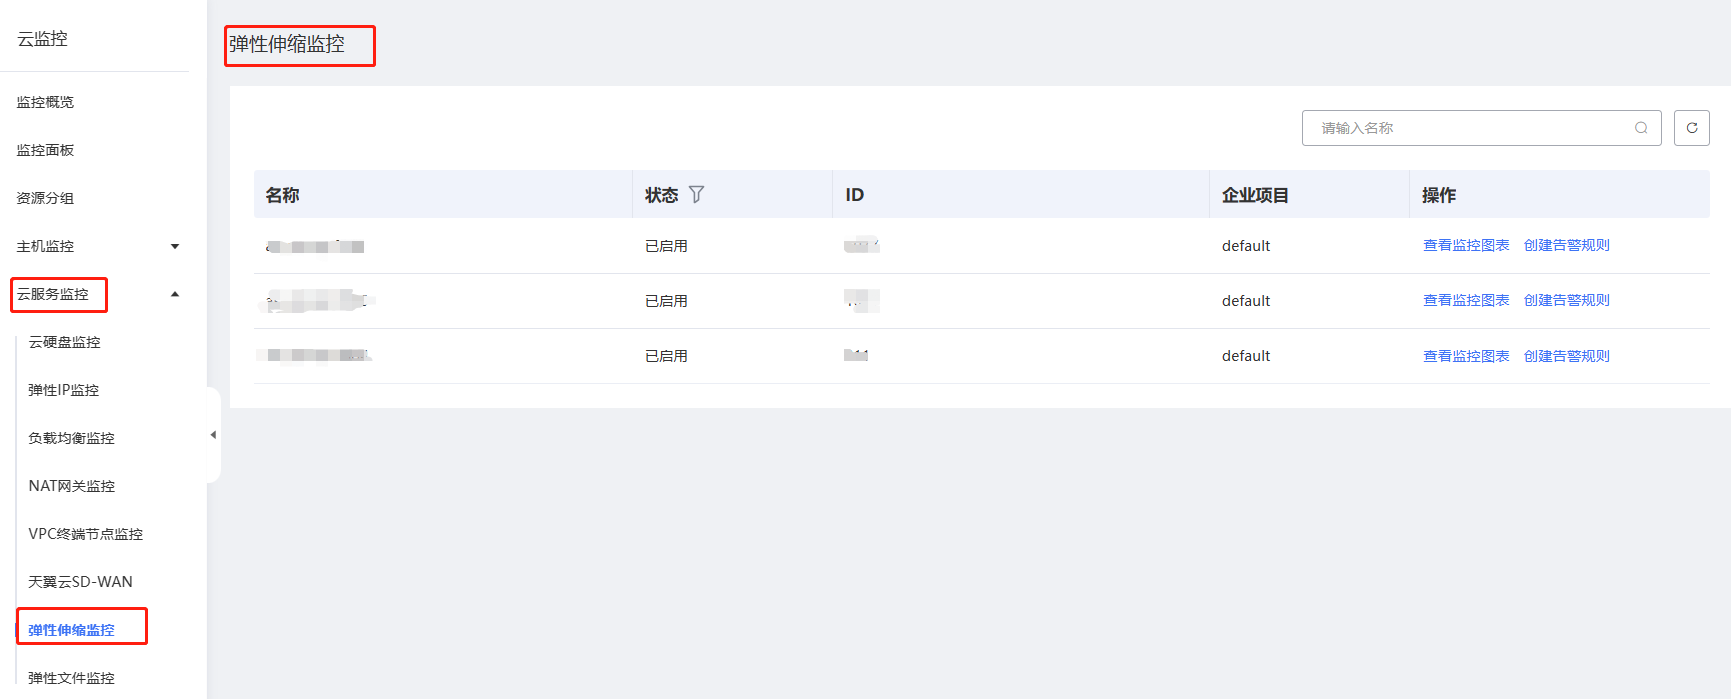Viewport: 1731px width, 699px height.
Task: Select VPC终端节点监控 submenu item
Action: coord(85,534)
